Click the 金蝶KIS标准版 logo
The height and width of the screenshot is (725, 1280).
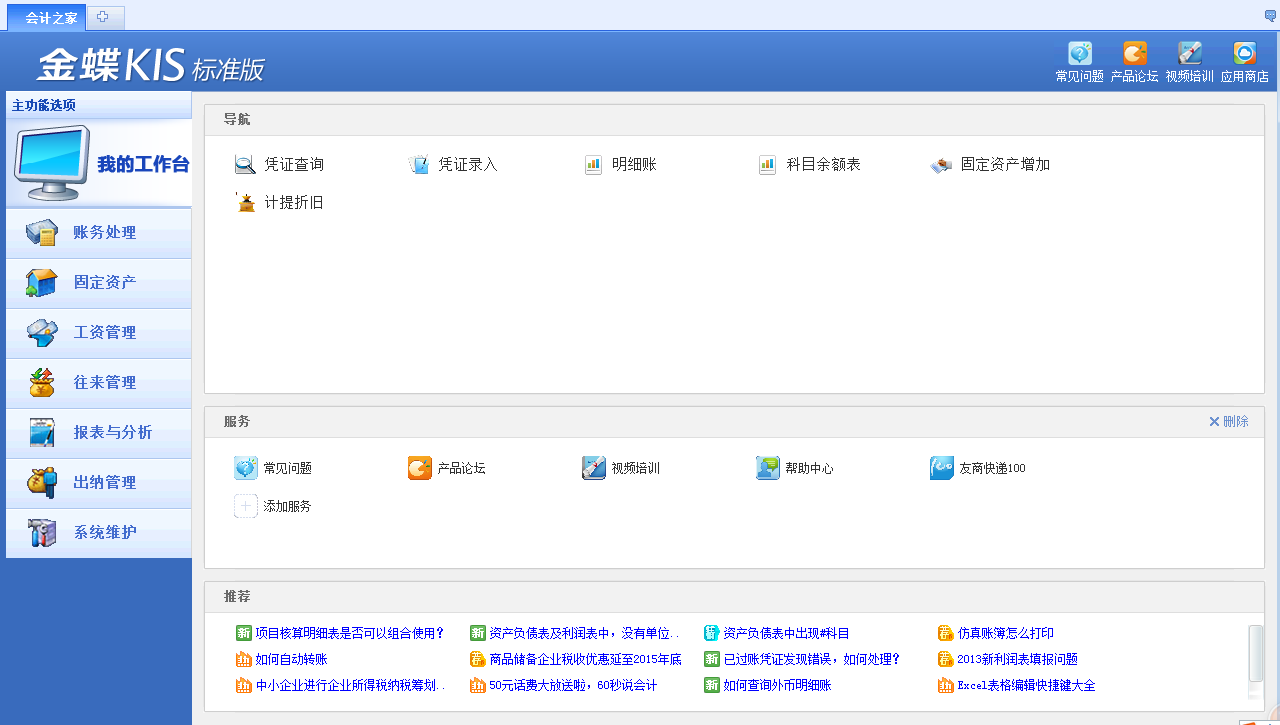pyautogui.click(x=151, y=65)
